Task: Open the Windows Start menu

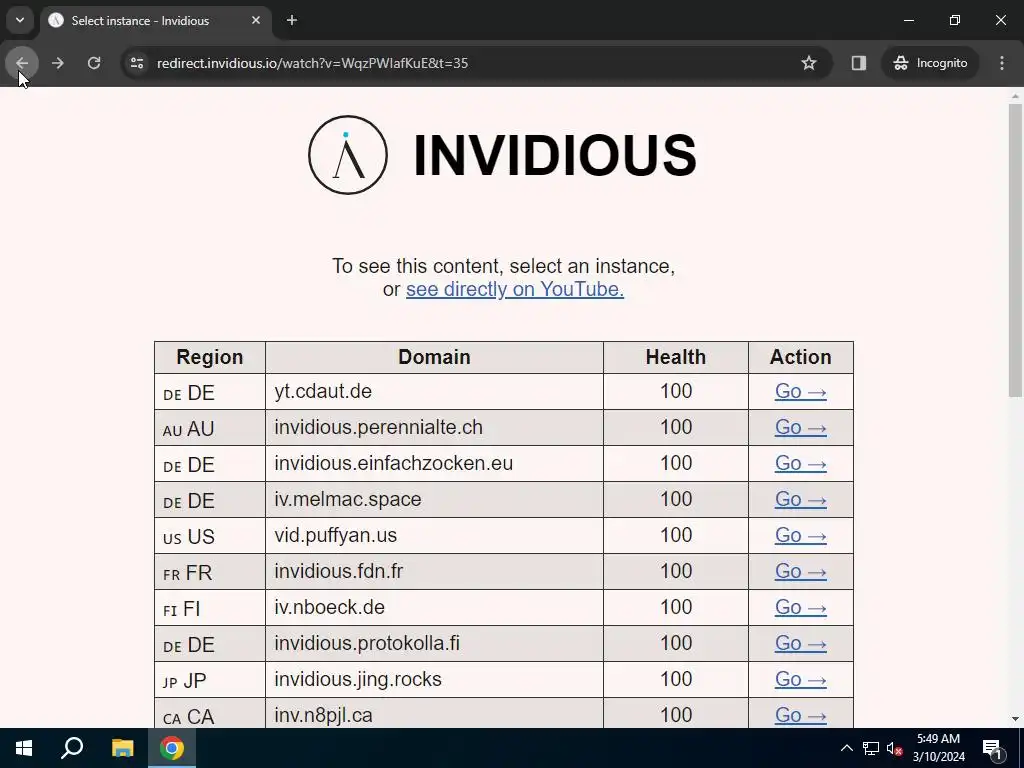Action: (x=24, y=748)
